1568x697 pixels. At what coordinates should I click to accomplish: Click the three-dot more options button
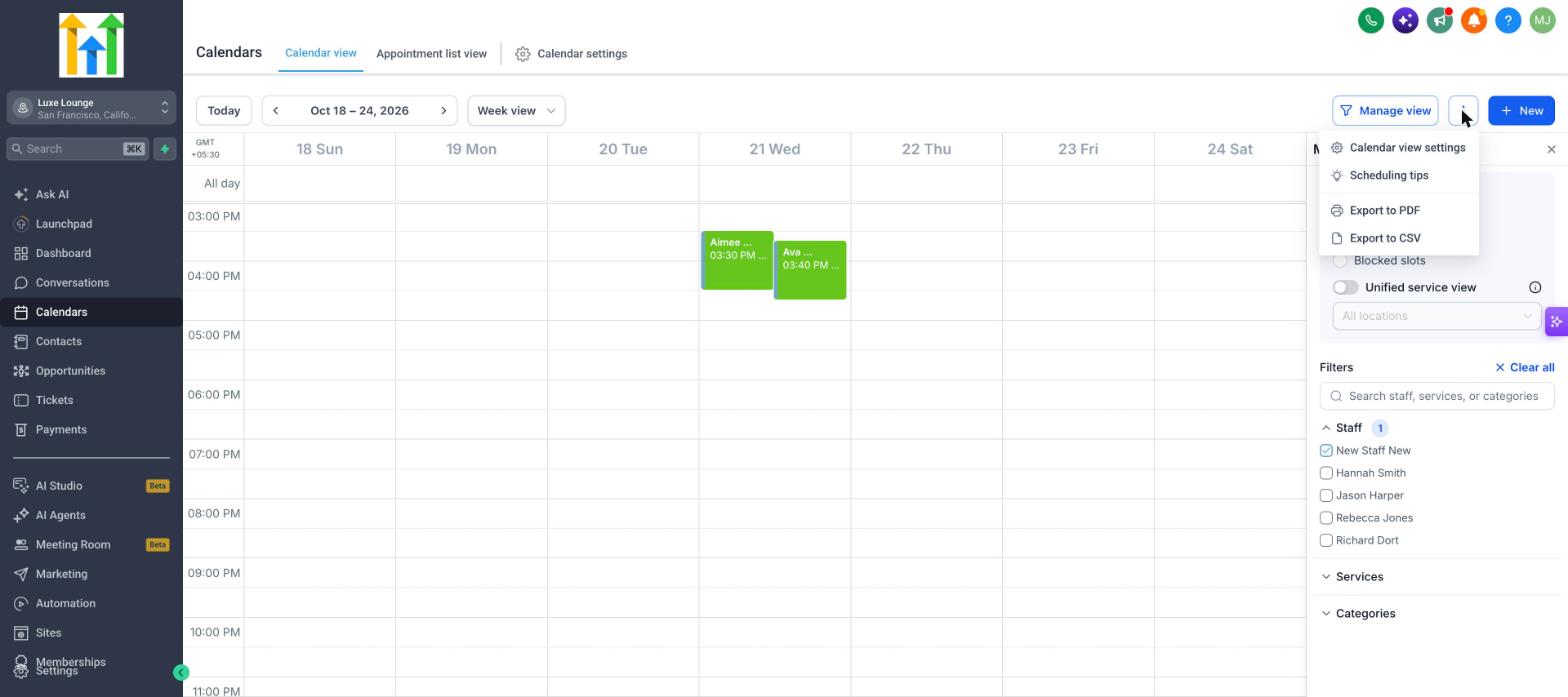(x=1463, y=111)
